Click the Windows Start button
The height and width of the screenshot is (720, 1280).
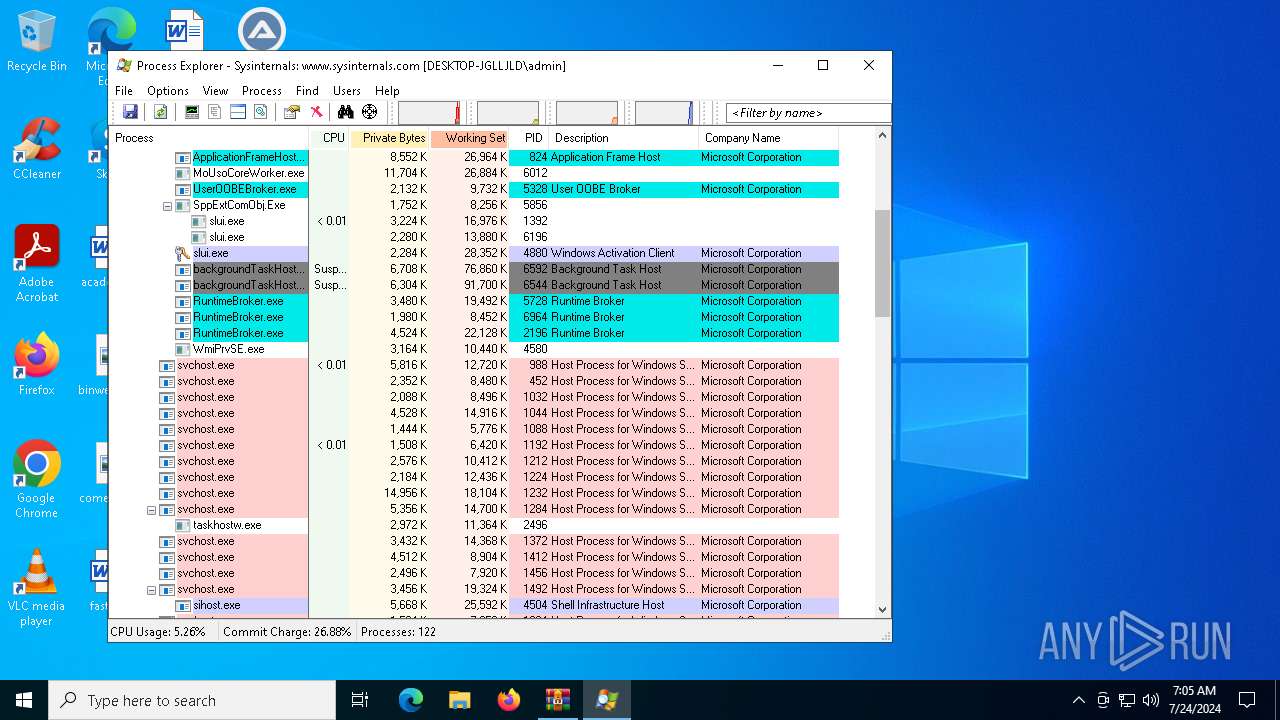click(x=24, y=700)
